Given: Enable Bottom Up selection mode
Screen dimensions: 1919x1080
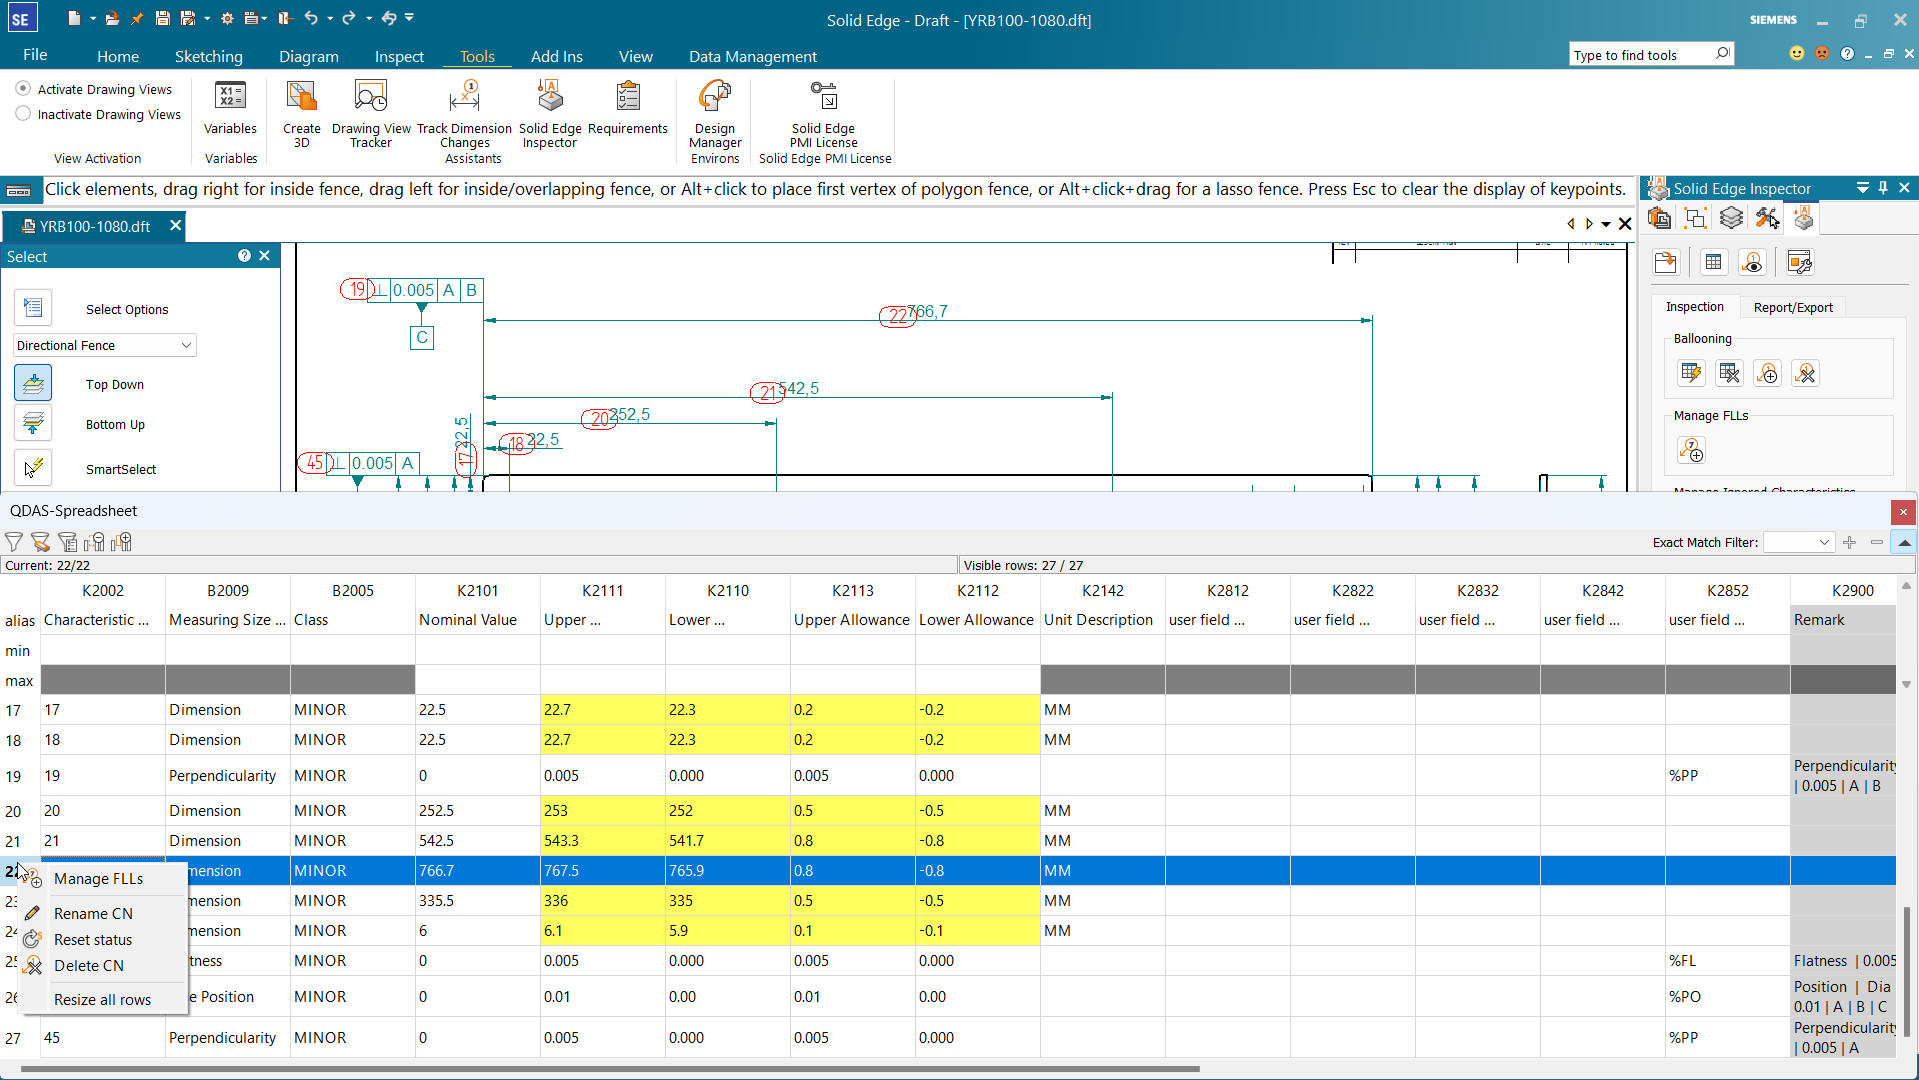Looking at the screenshot, I should (33, 423).
